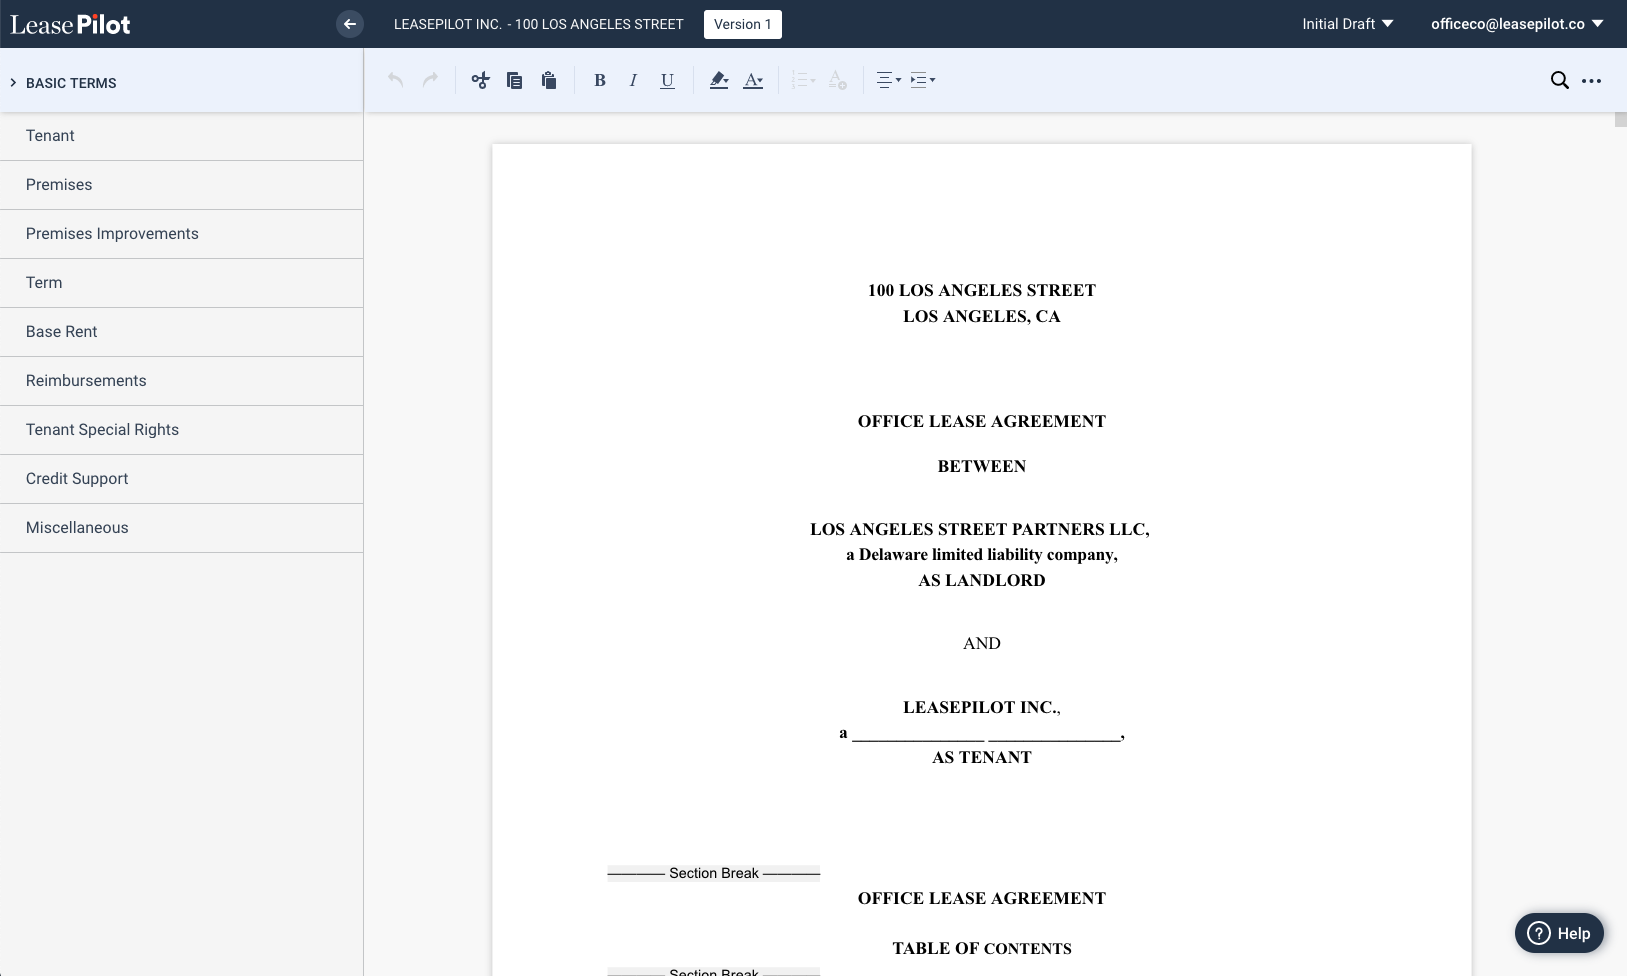Click the Redo arrow

(x=428, y=80)
